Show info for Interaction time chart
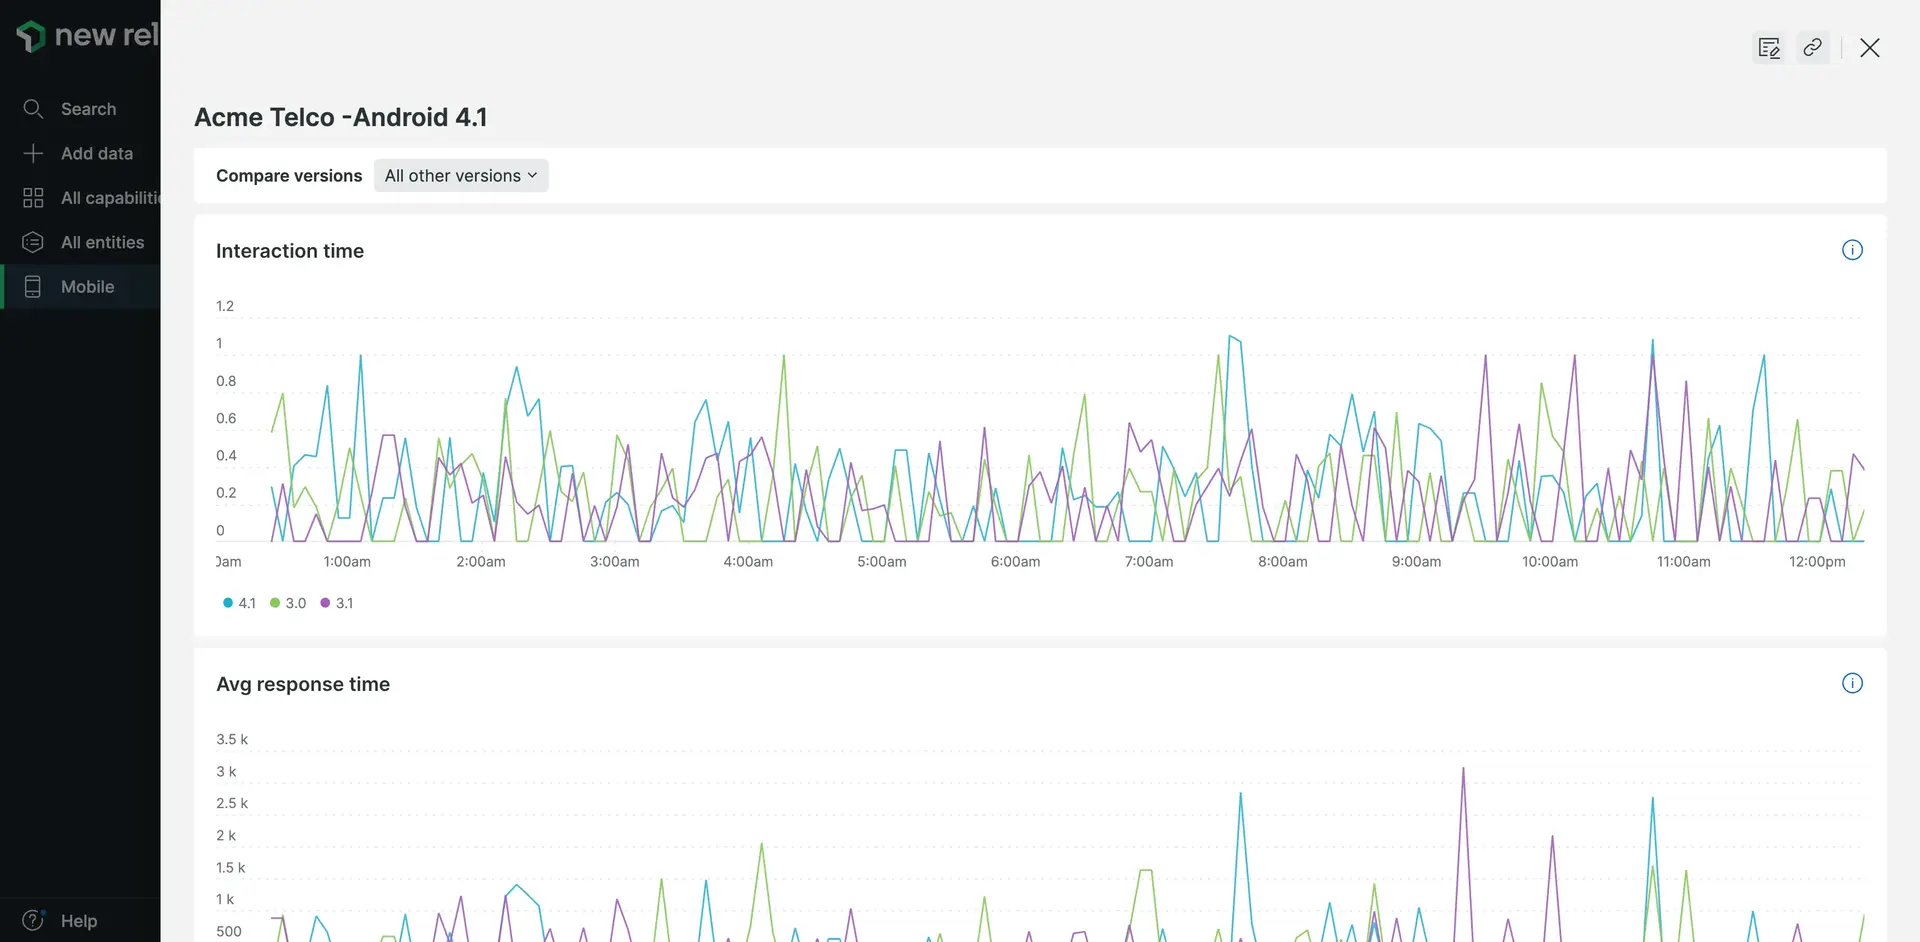 pos(1852,250)
